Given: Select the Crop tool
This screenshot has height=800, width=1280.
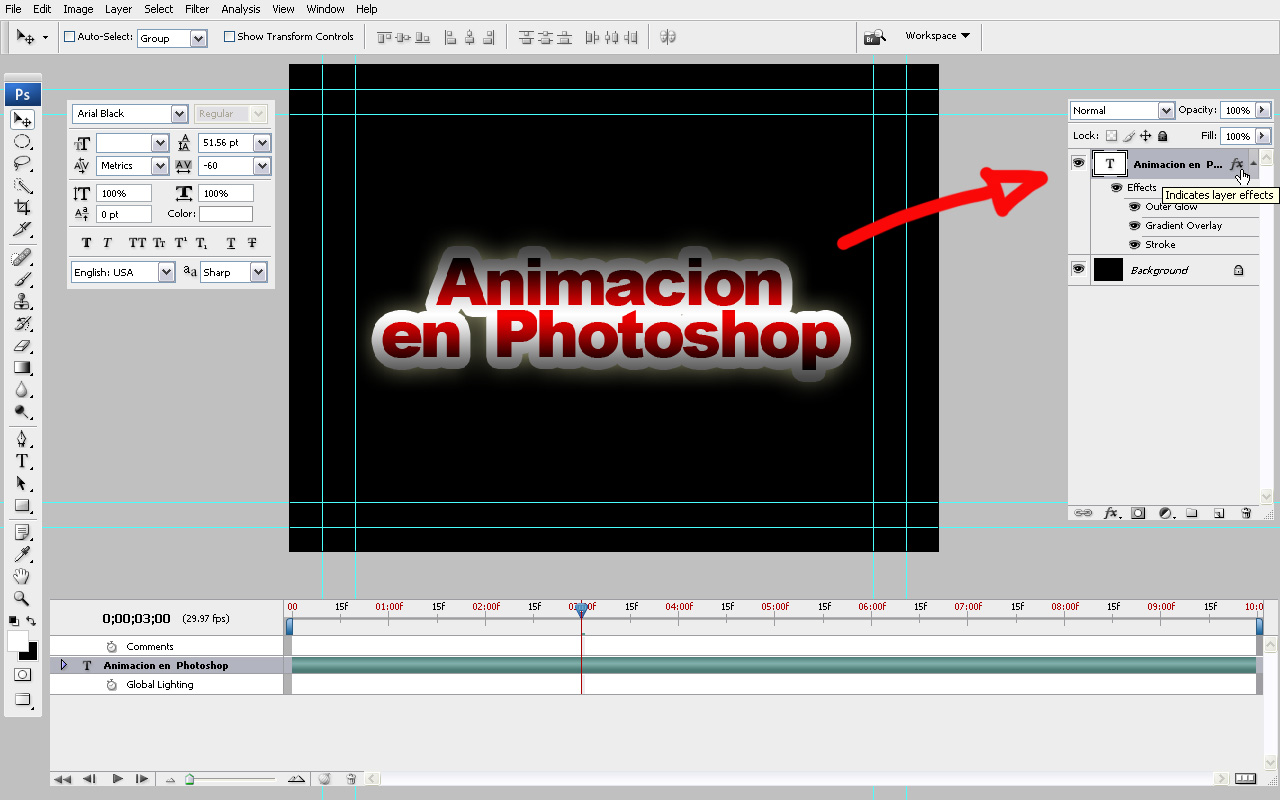Looking at the screenshot, I should pos(22,208).
